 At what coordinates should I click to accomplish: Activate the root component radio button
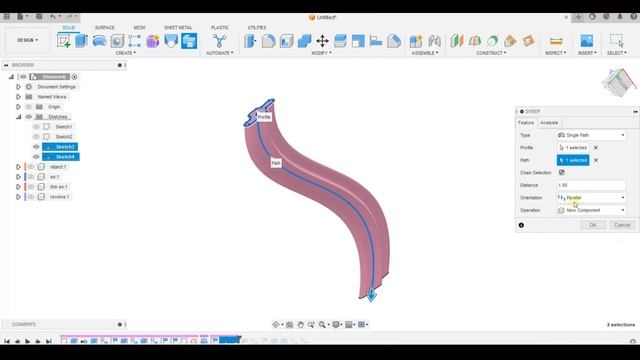tap(74, 77)
